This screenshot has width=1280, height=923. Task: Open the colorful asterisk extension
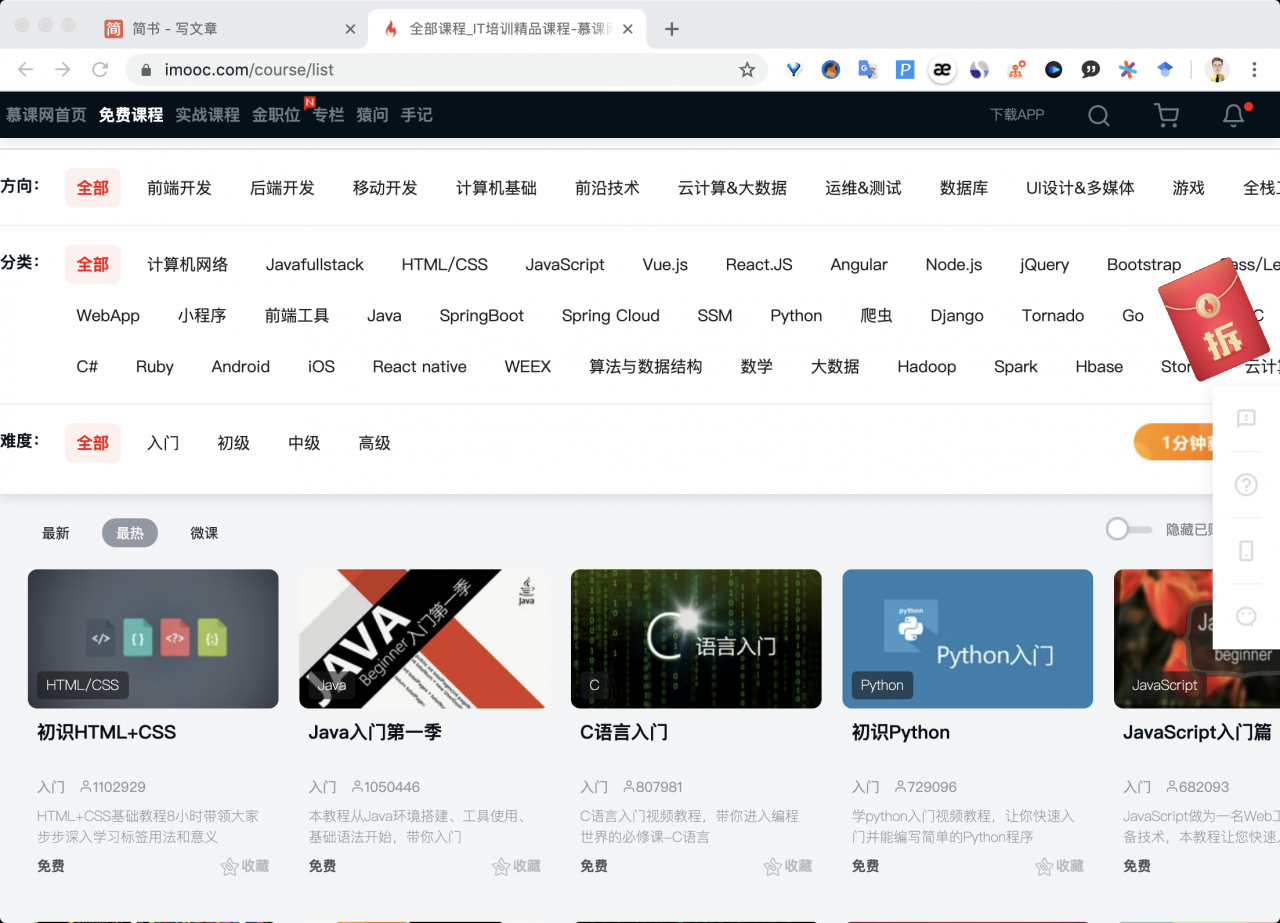click(x=1128, y=69)
